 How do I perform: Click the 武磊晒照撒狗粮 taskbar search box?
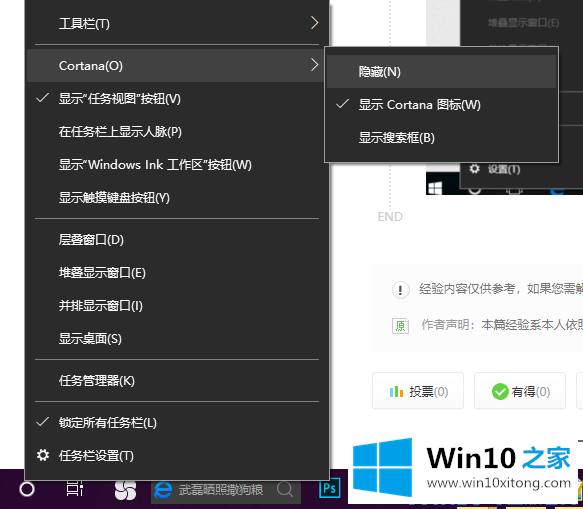226,490
